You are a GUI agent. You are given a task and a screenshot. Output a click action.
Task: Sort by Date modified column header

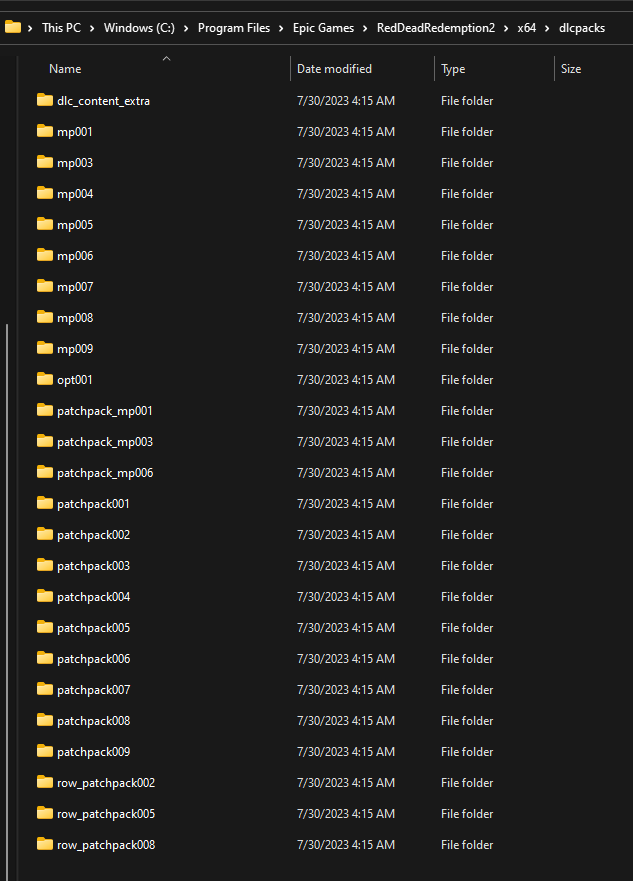(x=334, y=69)
